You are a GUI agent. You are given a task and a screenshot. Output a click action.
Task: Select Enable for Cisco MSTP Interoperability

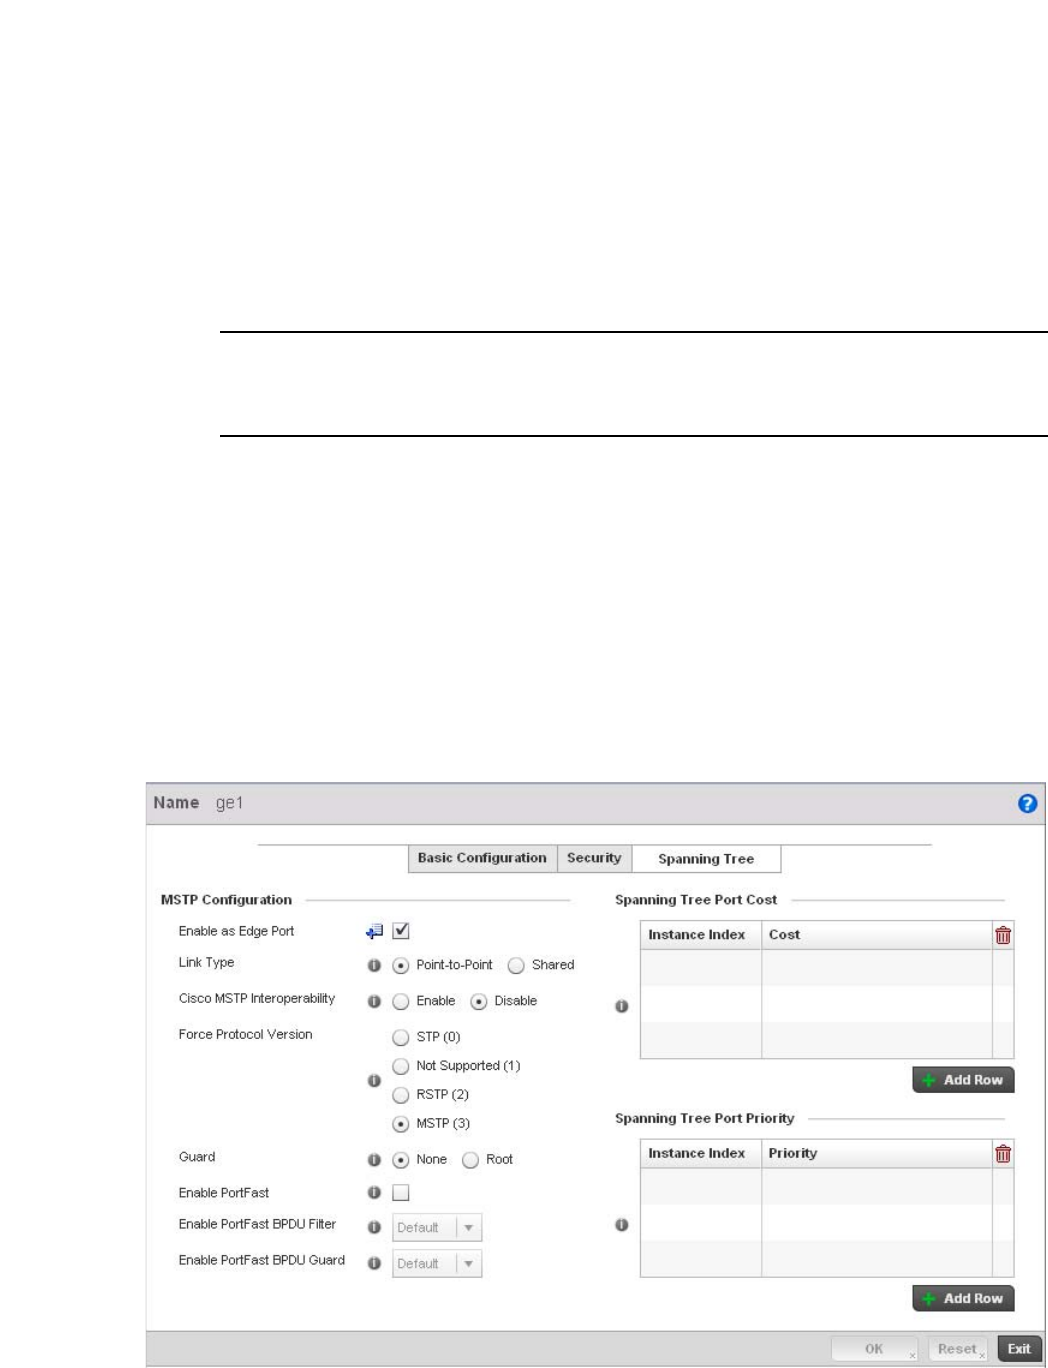(401, 1001)
